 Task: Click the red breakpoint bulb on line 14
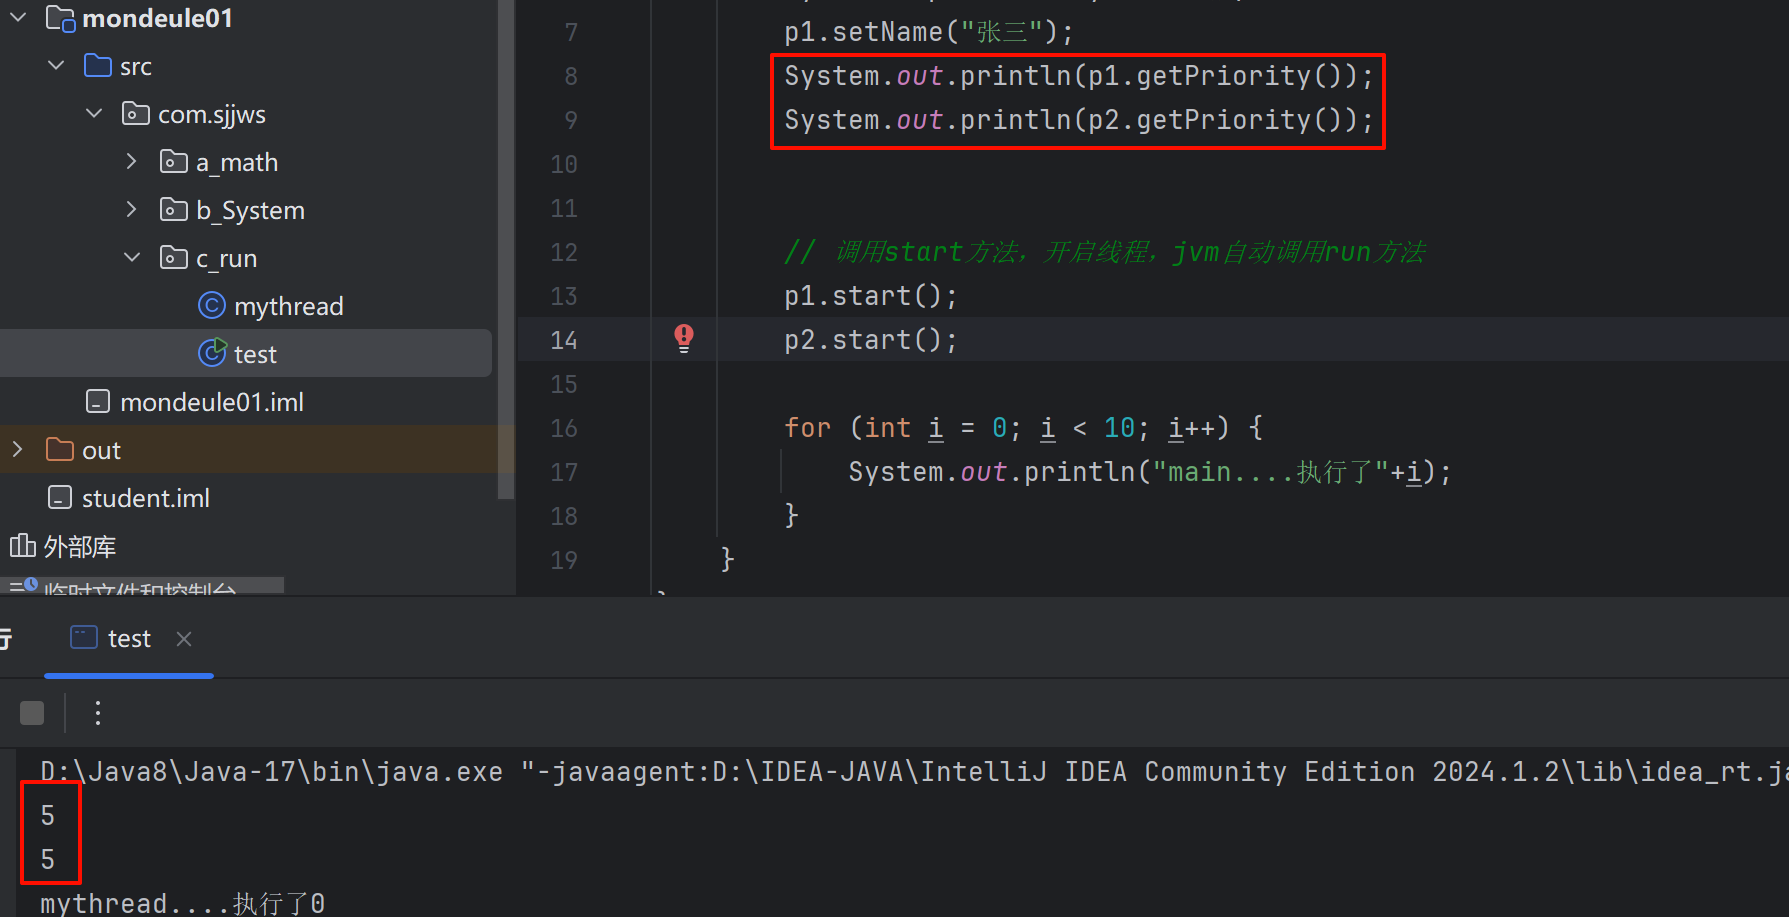684,338
